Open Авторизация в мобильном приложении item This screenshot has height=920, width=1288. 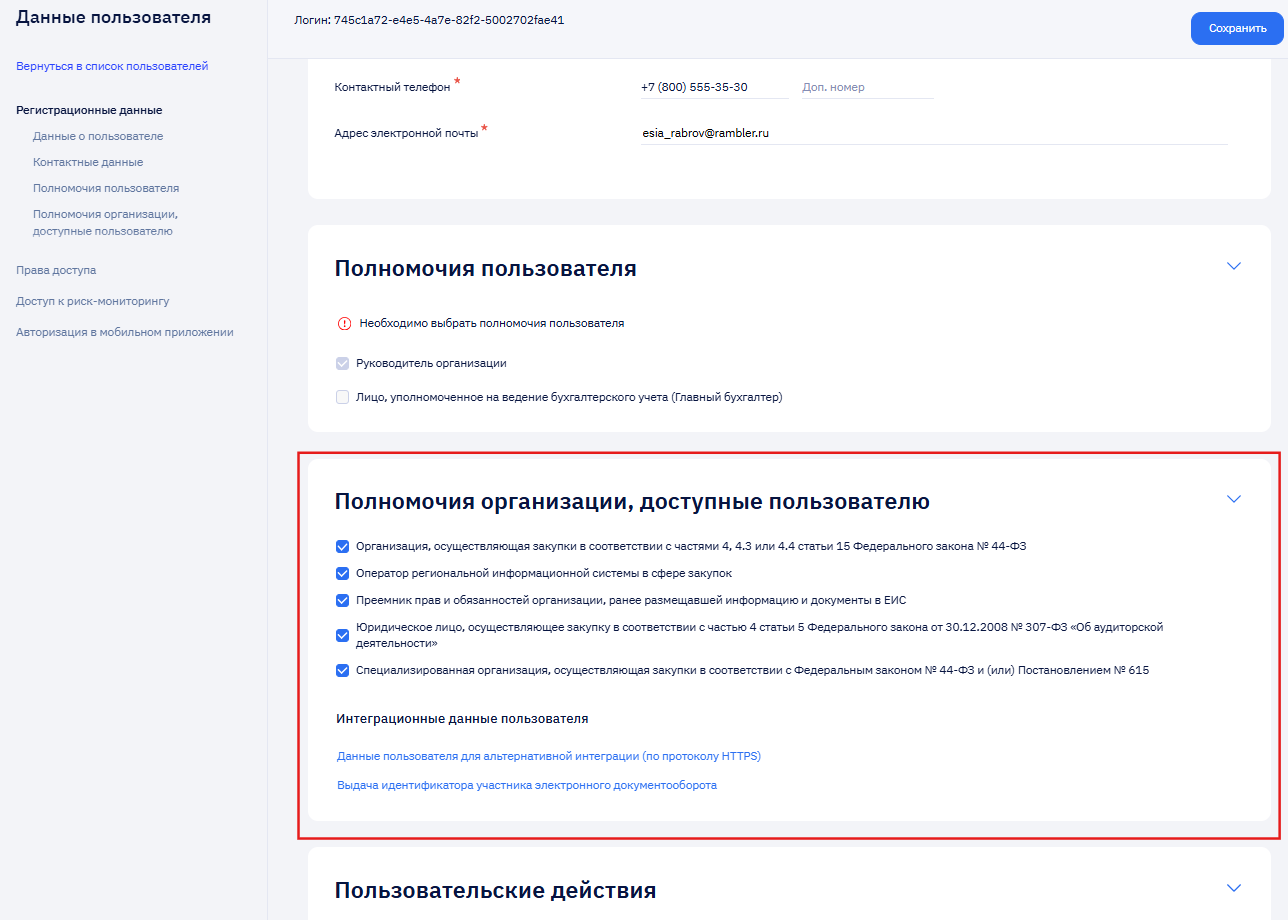tap(125, 332)
